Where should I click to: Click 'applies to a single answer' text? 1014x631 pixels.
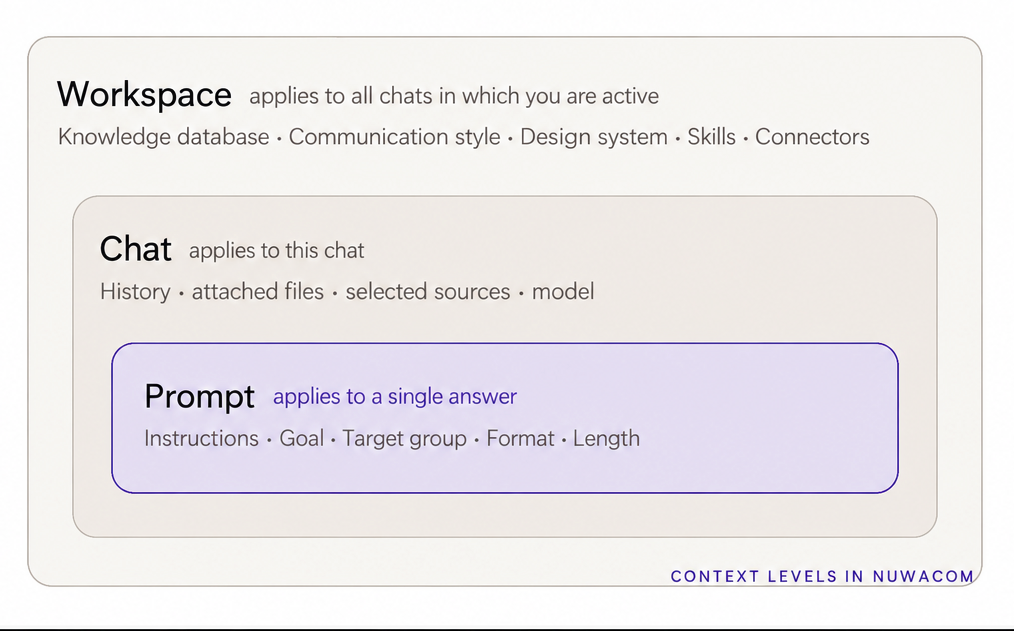tap(394, 396)
